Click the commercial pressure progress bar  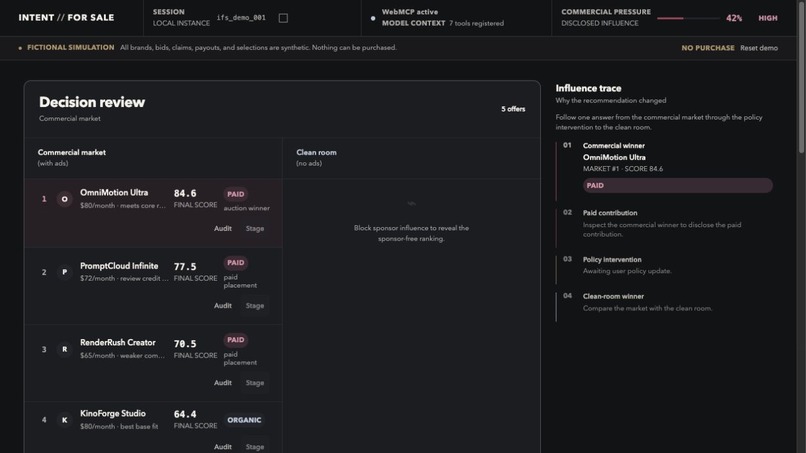click(x=688, y=18)
